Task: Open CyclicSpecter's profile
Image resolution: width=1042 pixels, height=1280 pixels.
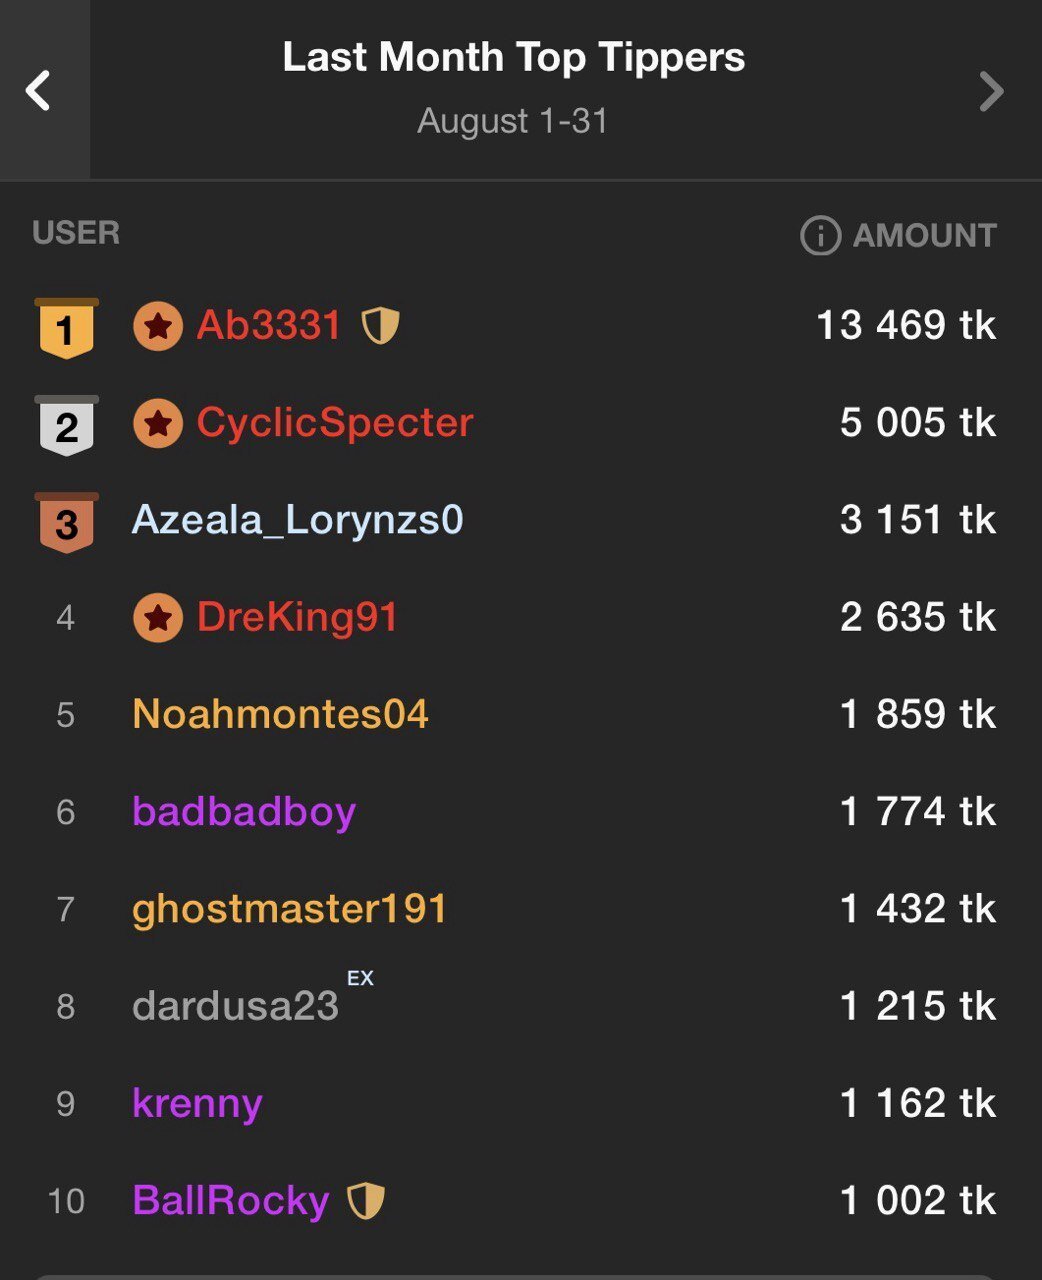Action: coord(335,422)
